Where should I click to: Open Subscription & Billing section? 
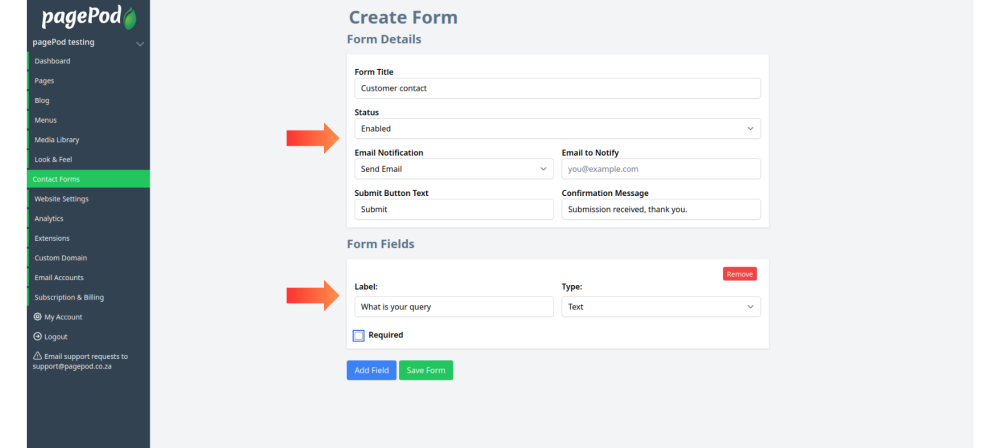tap(89, 297)
